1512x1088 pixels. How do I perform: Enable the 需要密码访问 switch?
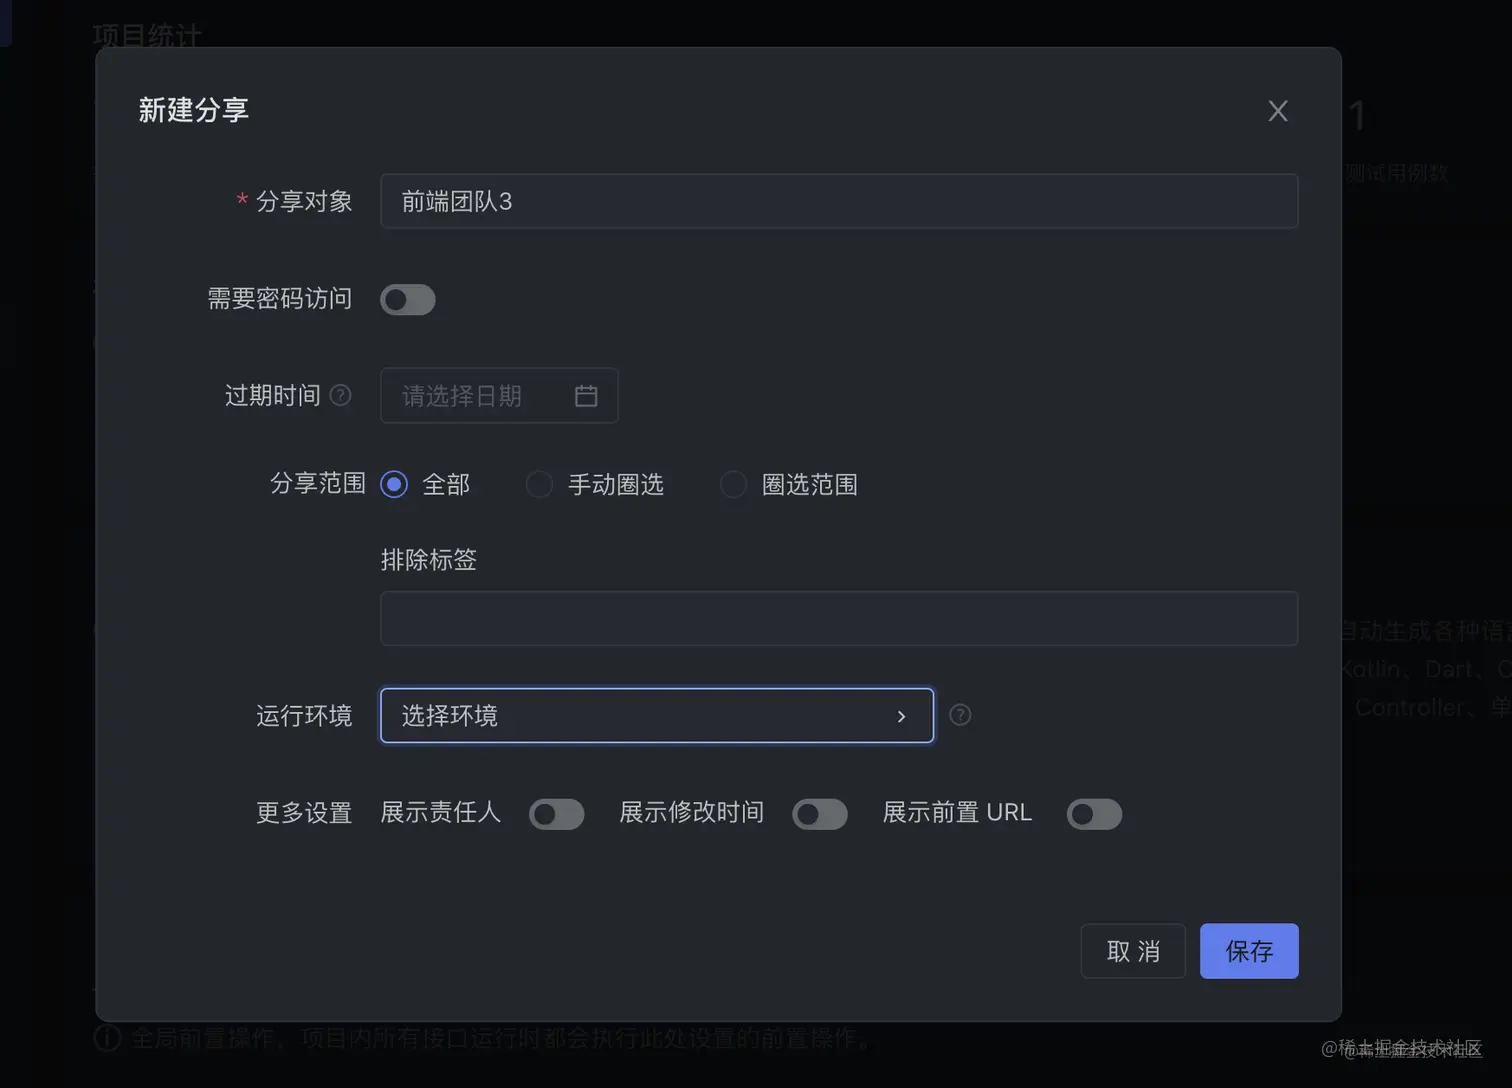pyautogui.click(x=408, y=300)
